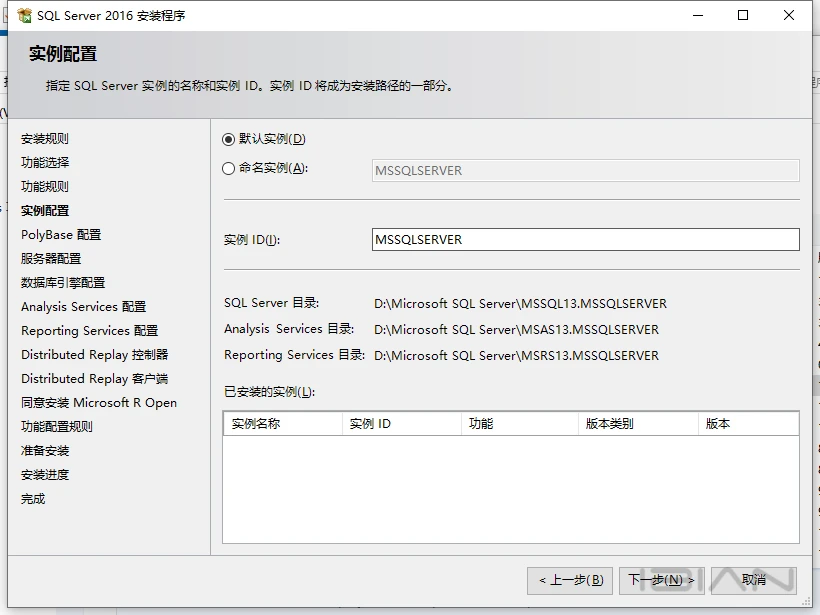Click the 版本 column header
Image resolution: width=820 pixels, height=615 pixels.
[748, 424]
